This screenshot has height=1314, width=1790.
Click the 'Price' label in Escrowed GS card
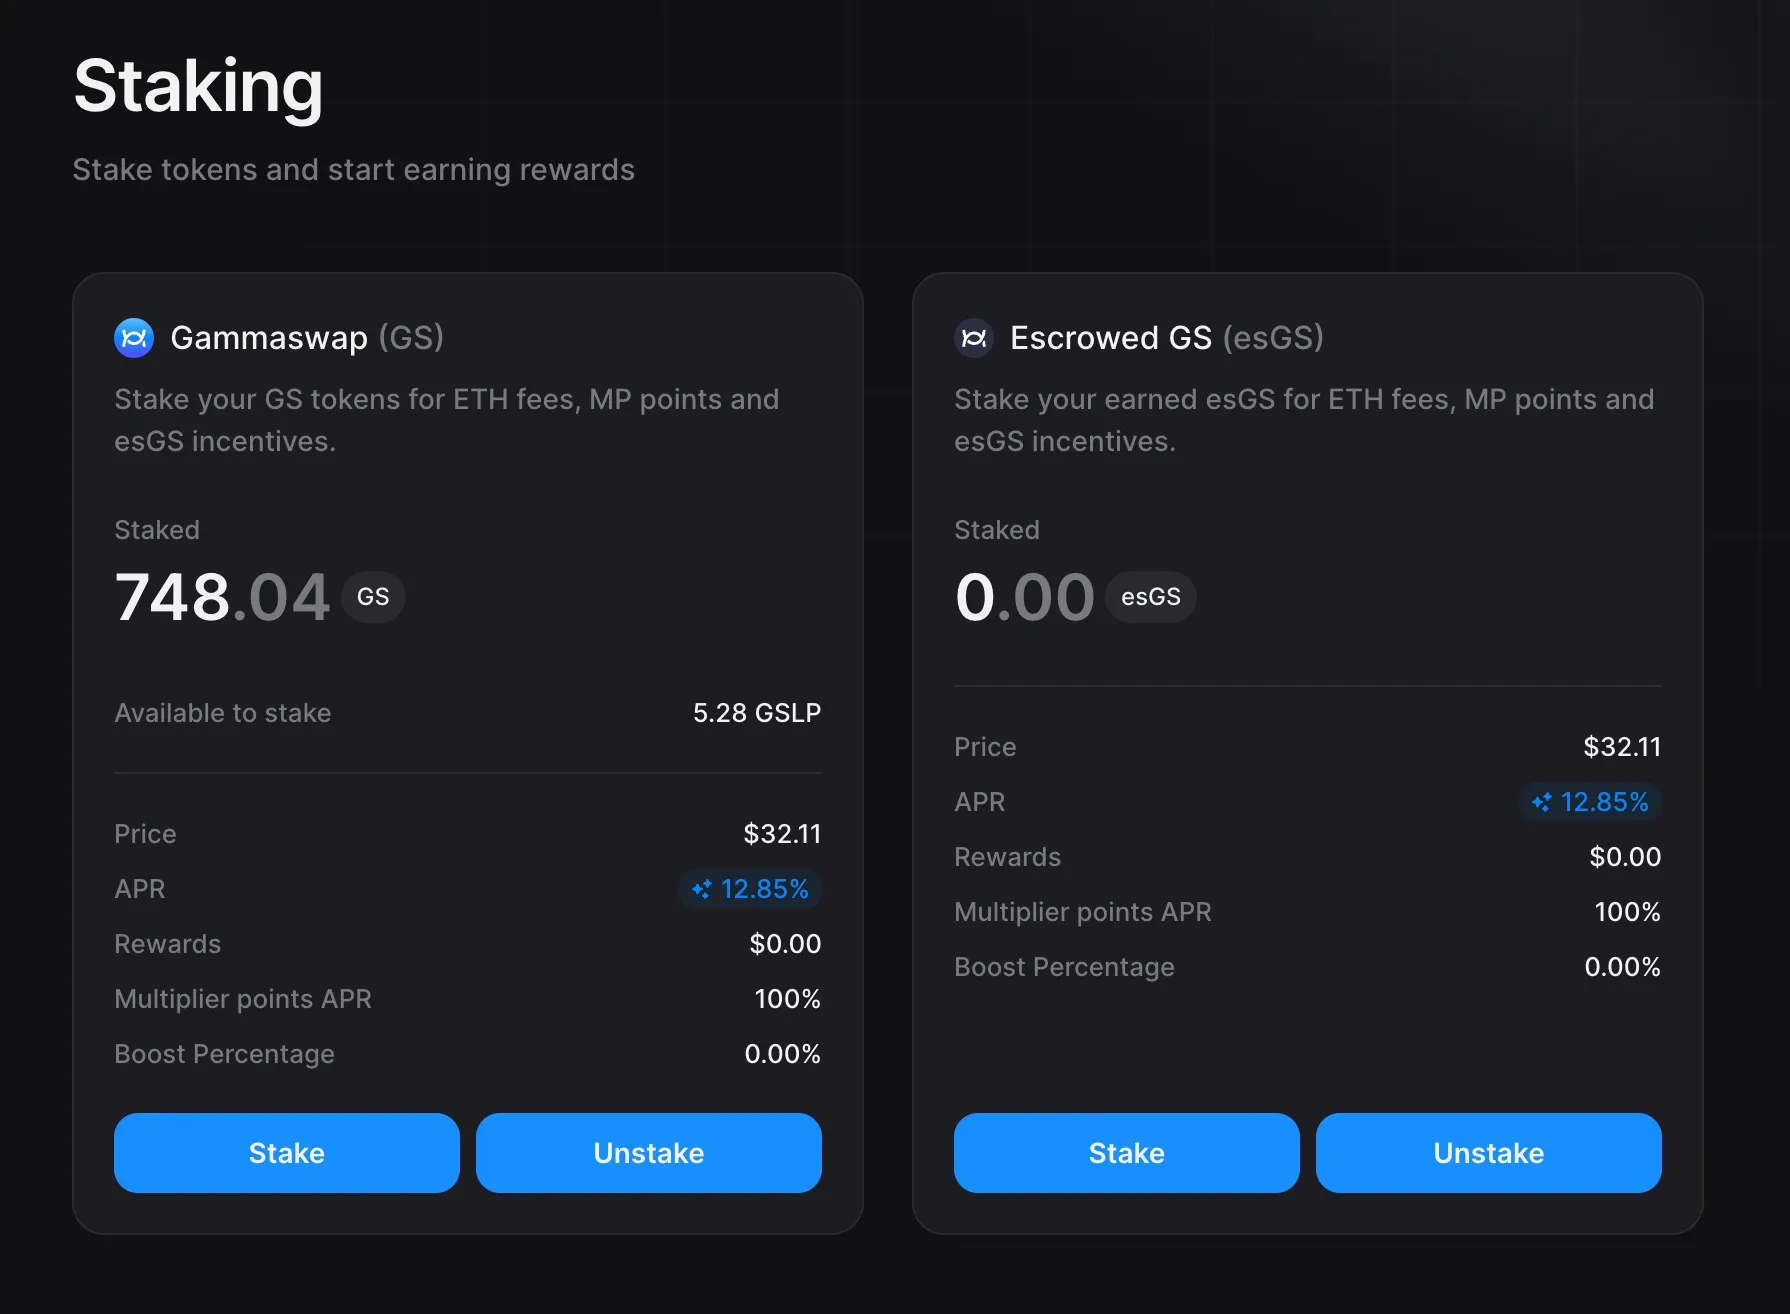click(x=985, y=747)
